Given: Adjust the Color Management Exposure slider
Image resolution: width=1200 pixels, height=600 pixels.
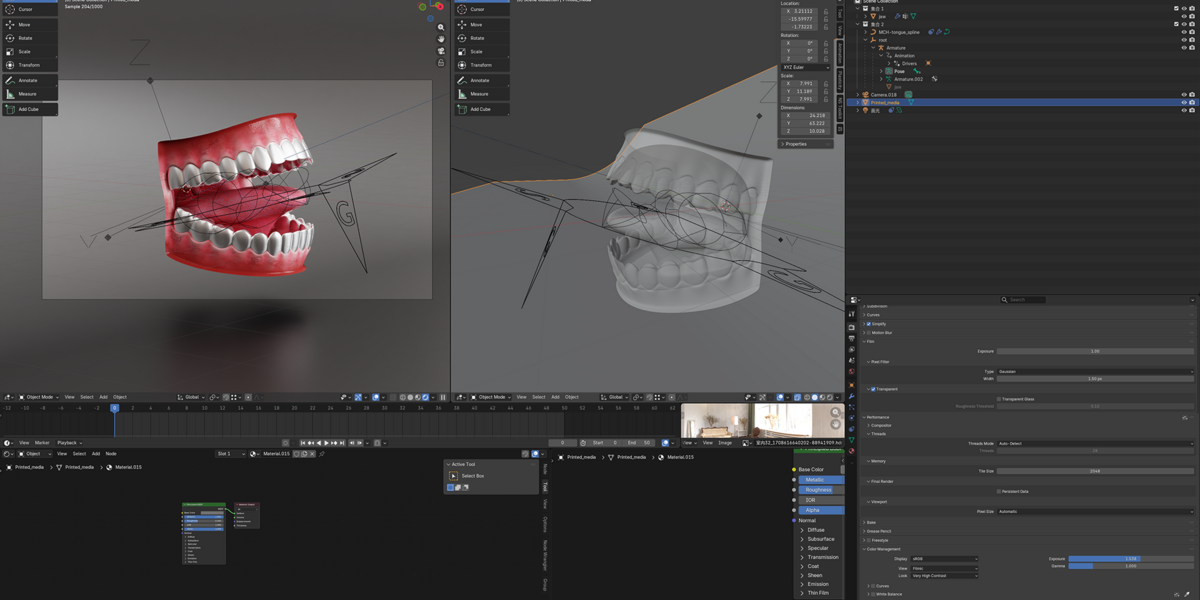Looking at the screenshot, I should 1131,559.
